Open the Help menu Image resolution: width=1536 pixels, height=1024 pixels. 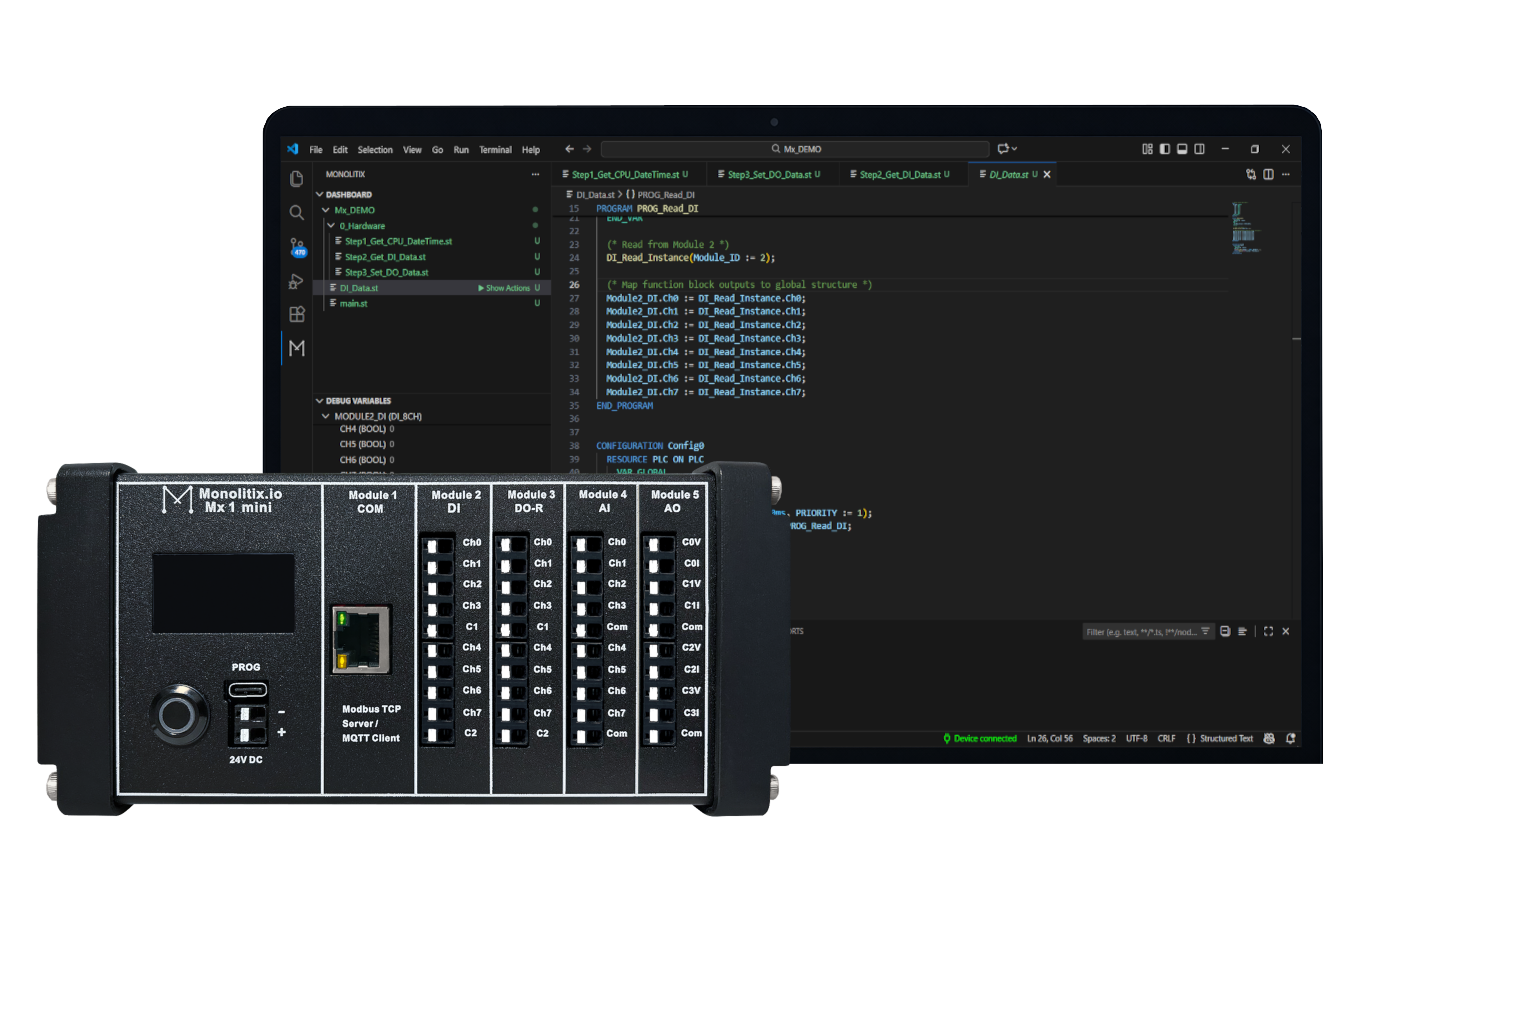point(531,150)
